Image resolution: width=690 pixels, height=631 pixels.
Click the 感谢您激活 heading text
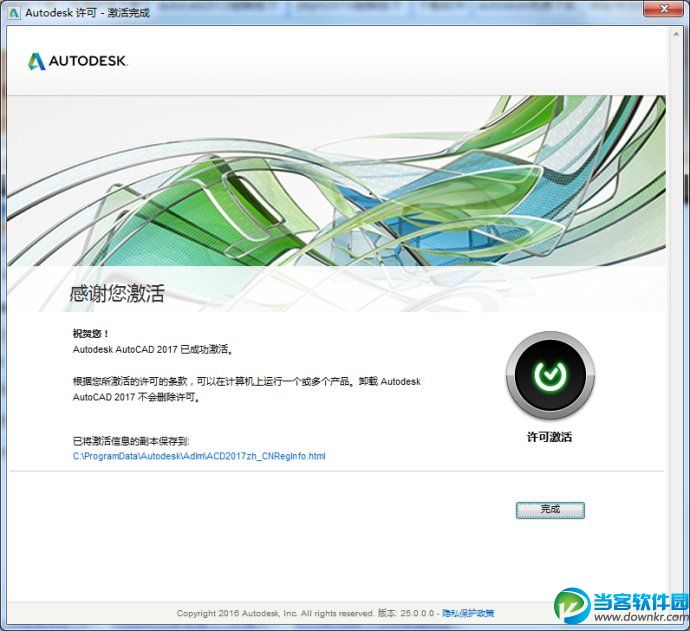click(117, 293)
